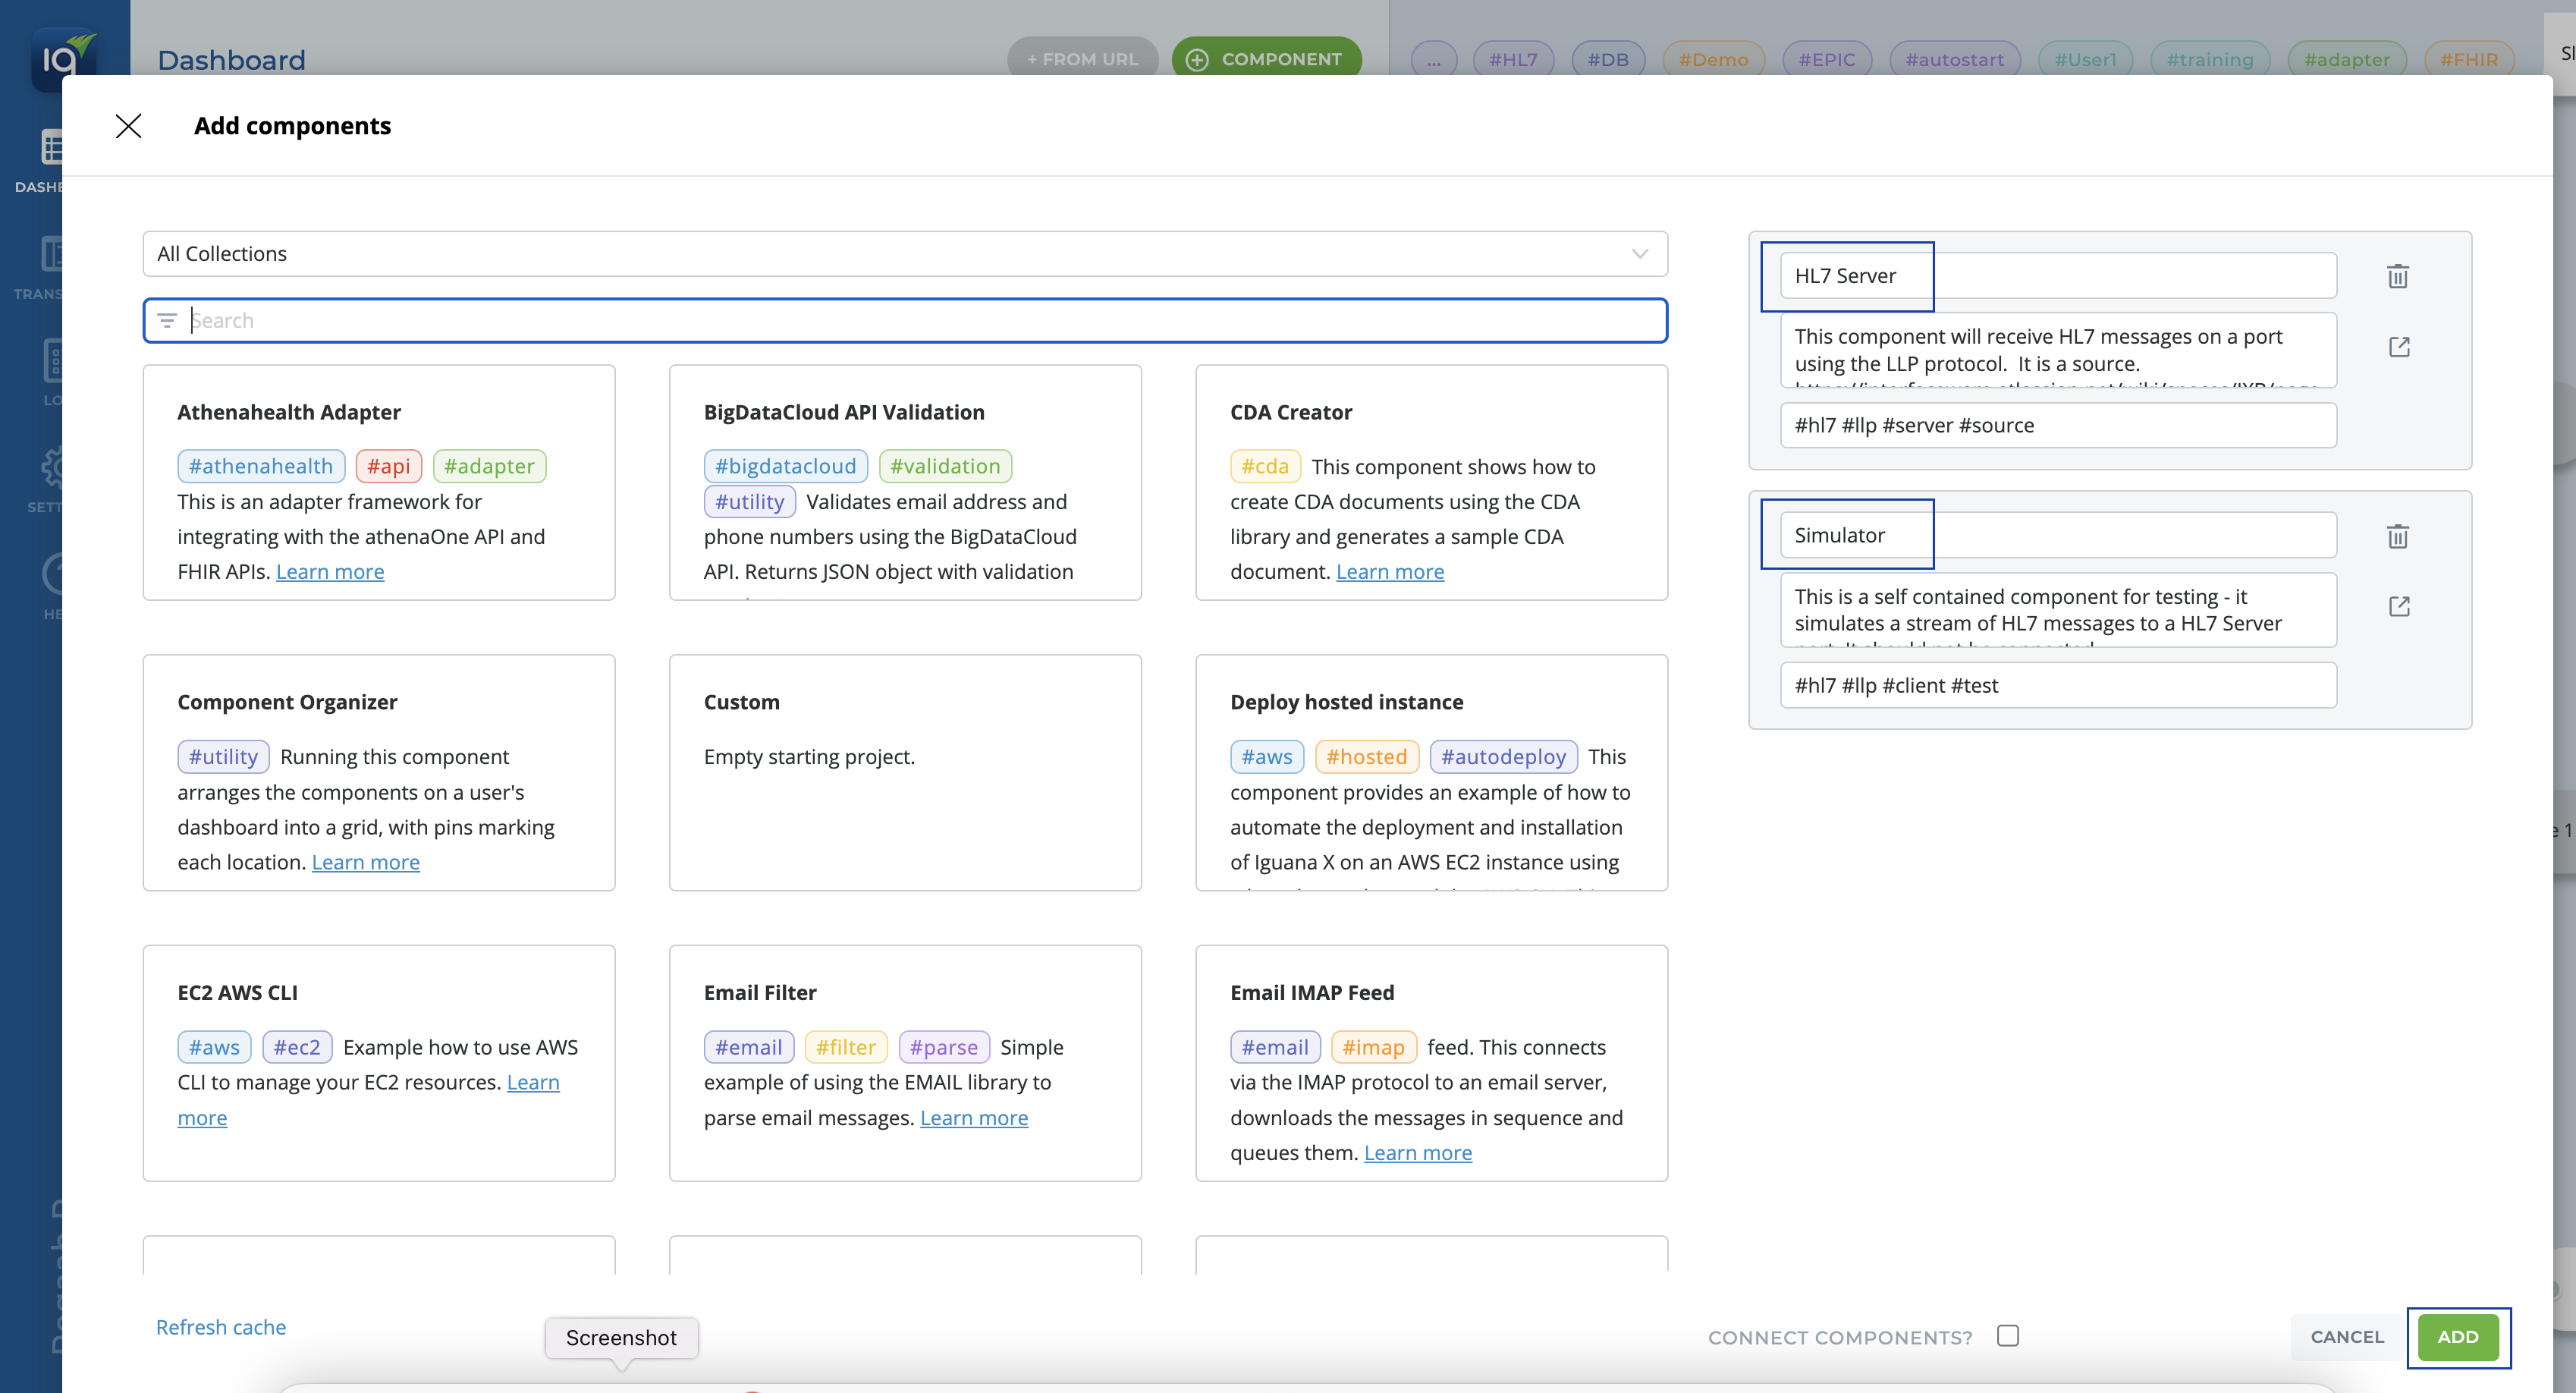2576x1393 pixels.
Task: Click the #filter tag
Action: (846, 1047)
